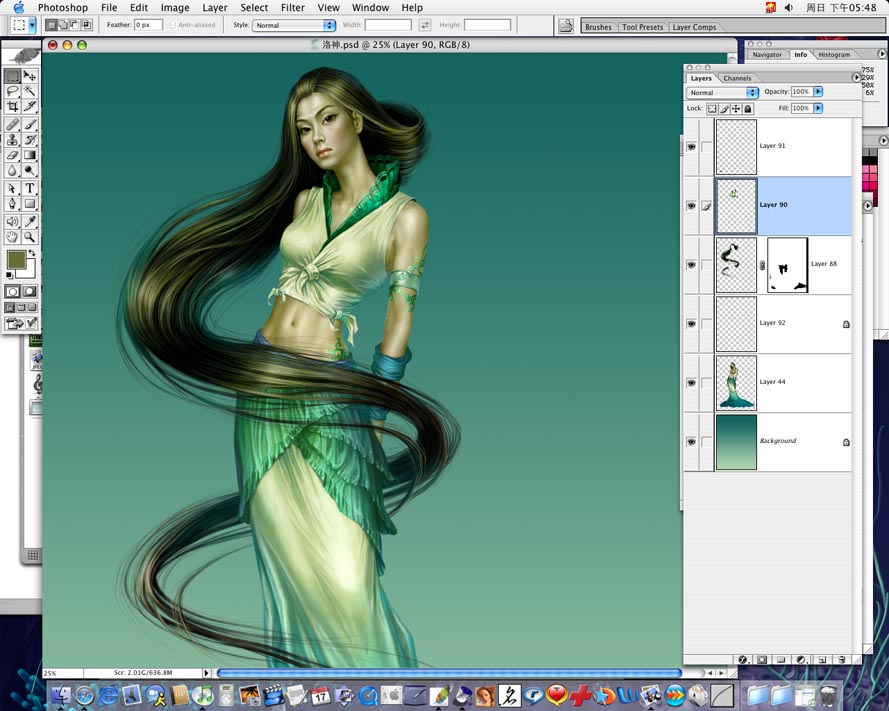The width and height of the screenshot is (889, 711).
Task: Select the Clone Stamp tool
Action: coord(12,139)
